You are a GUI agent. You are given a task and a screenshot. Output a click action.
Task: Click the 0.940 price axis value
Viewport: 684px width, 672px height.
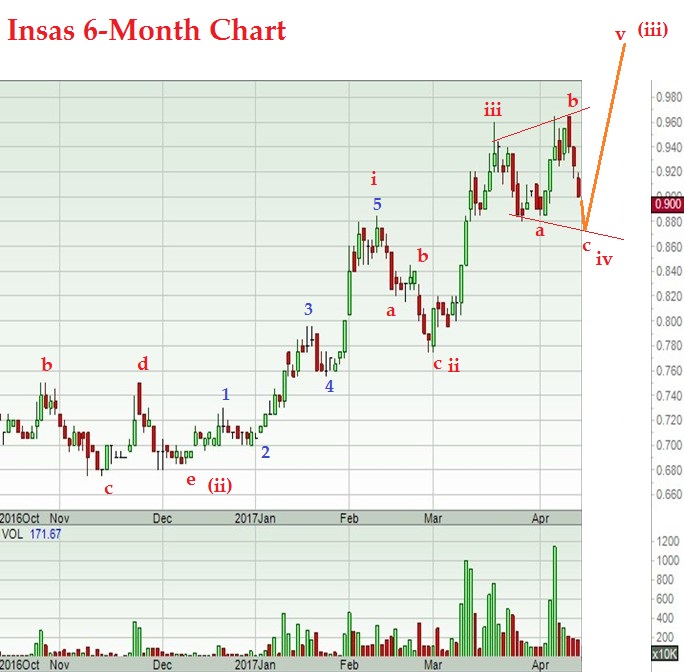(x=669, y=147)
